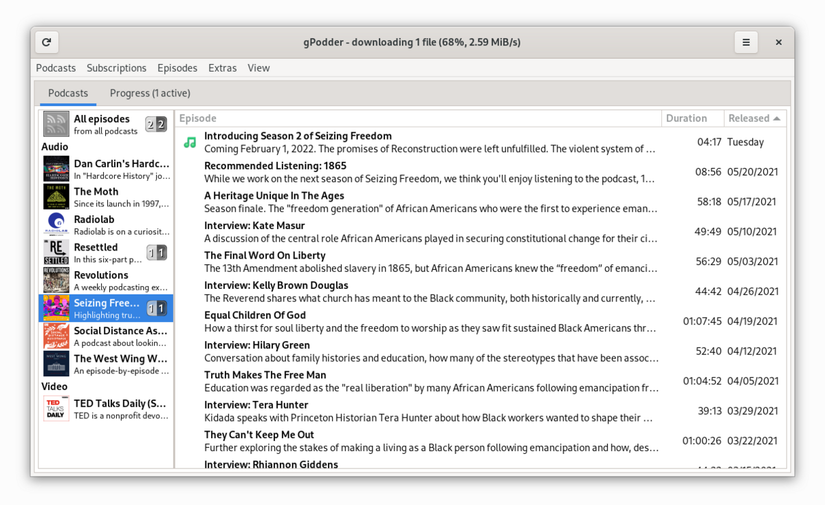This screenshot has height=505, width=825.
Task: Open the Subscriptions menu
Action: [116, 68]
